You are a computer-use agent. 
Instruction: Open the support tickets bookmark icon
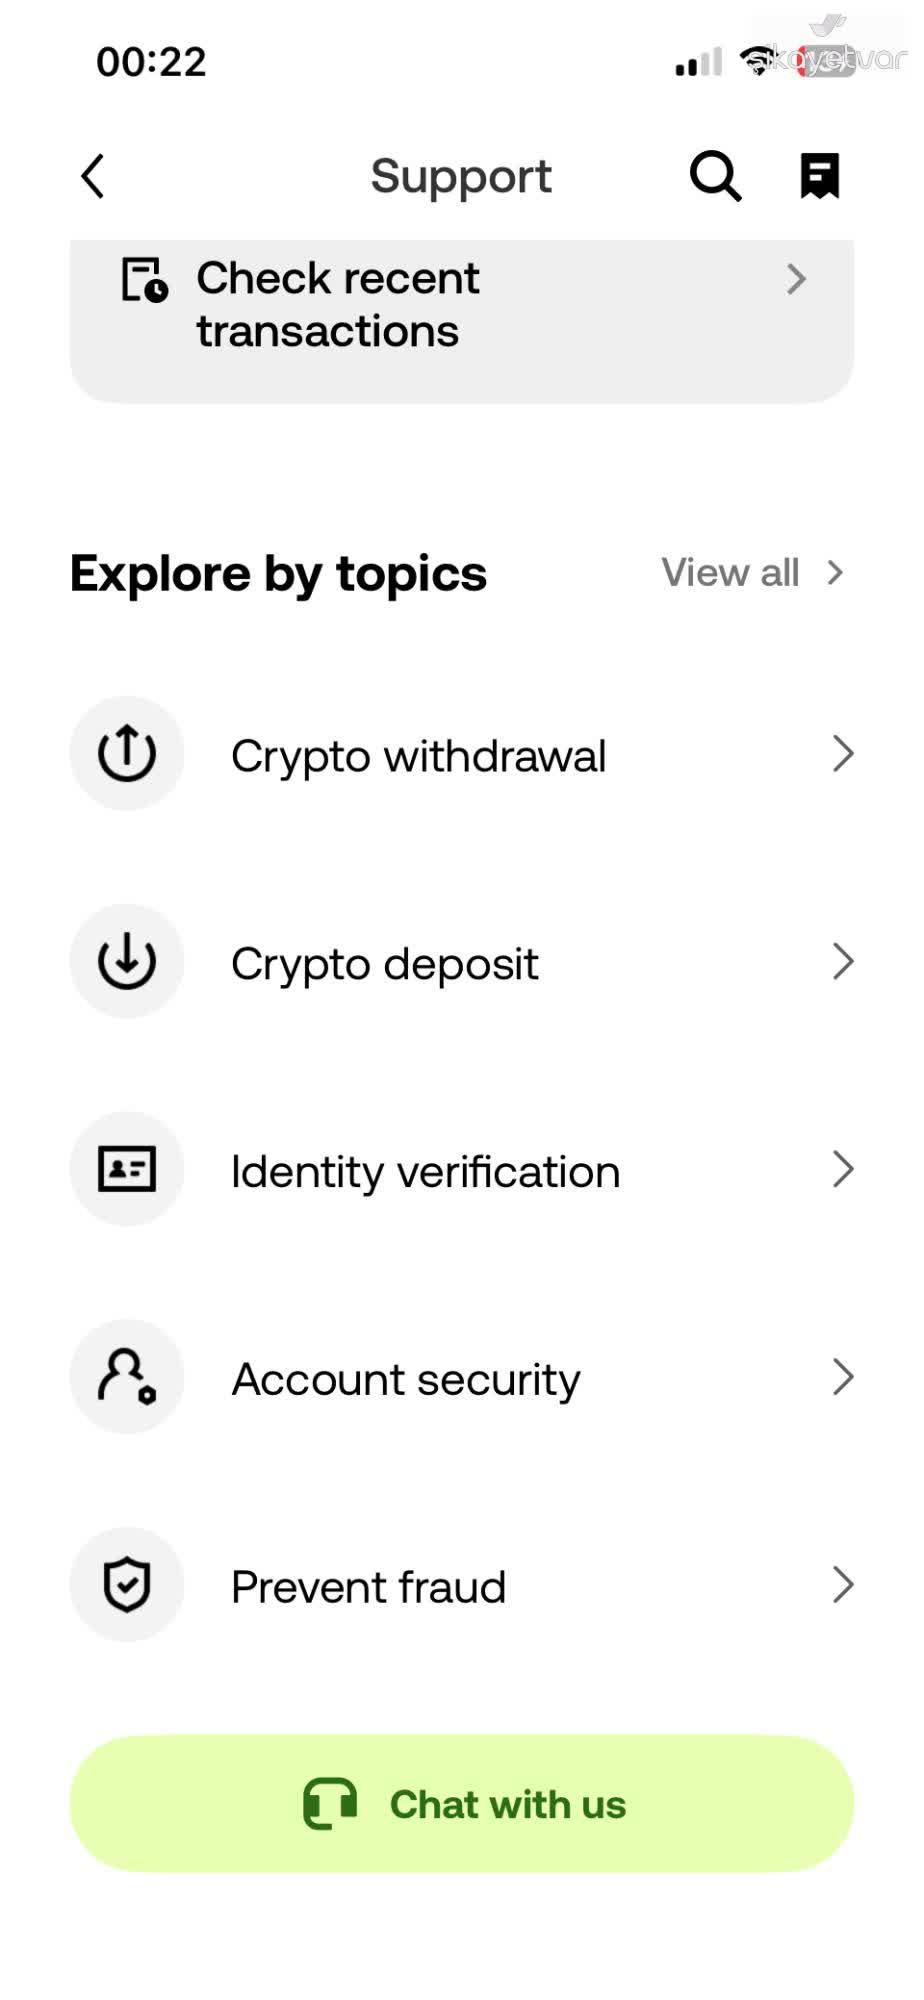point(820,176)
